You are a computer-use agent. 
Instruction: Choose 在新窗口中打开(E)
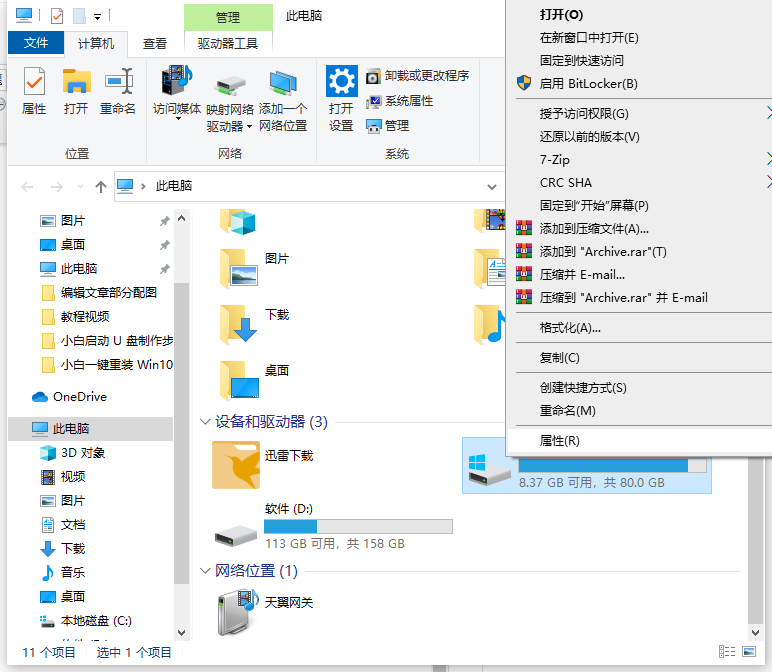tap(640, 38)
